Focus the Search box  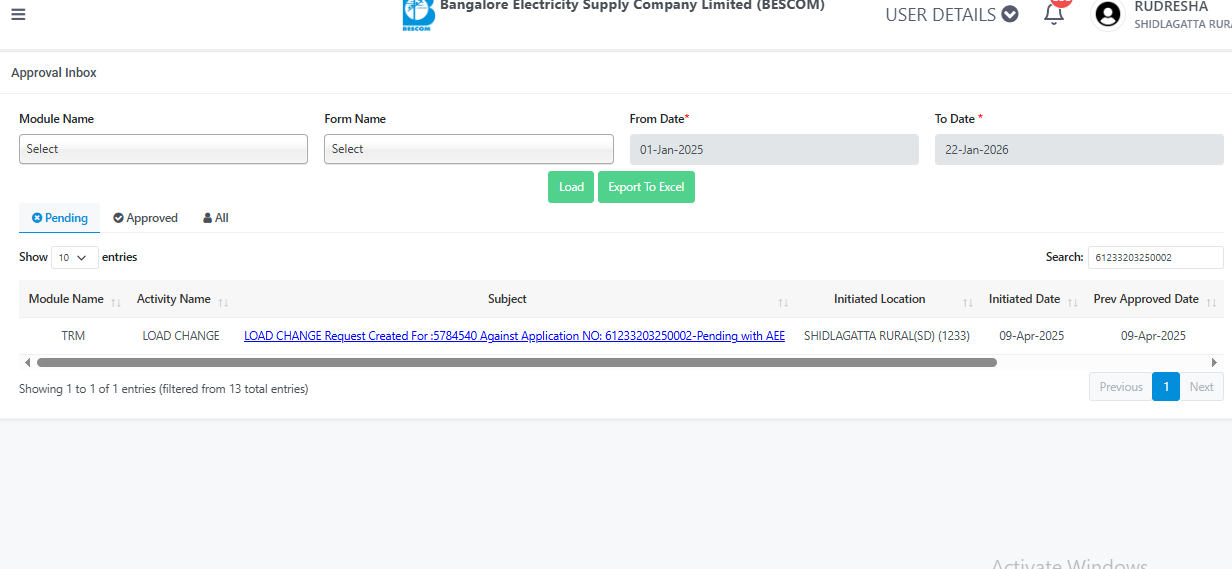[x=1155, y=257]
